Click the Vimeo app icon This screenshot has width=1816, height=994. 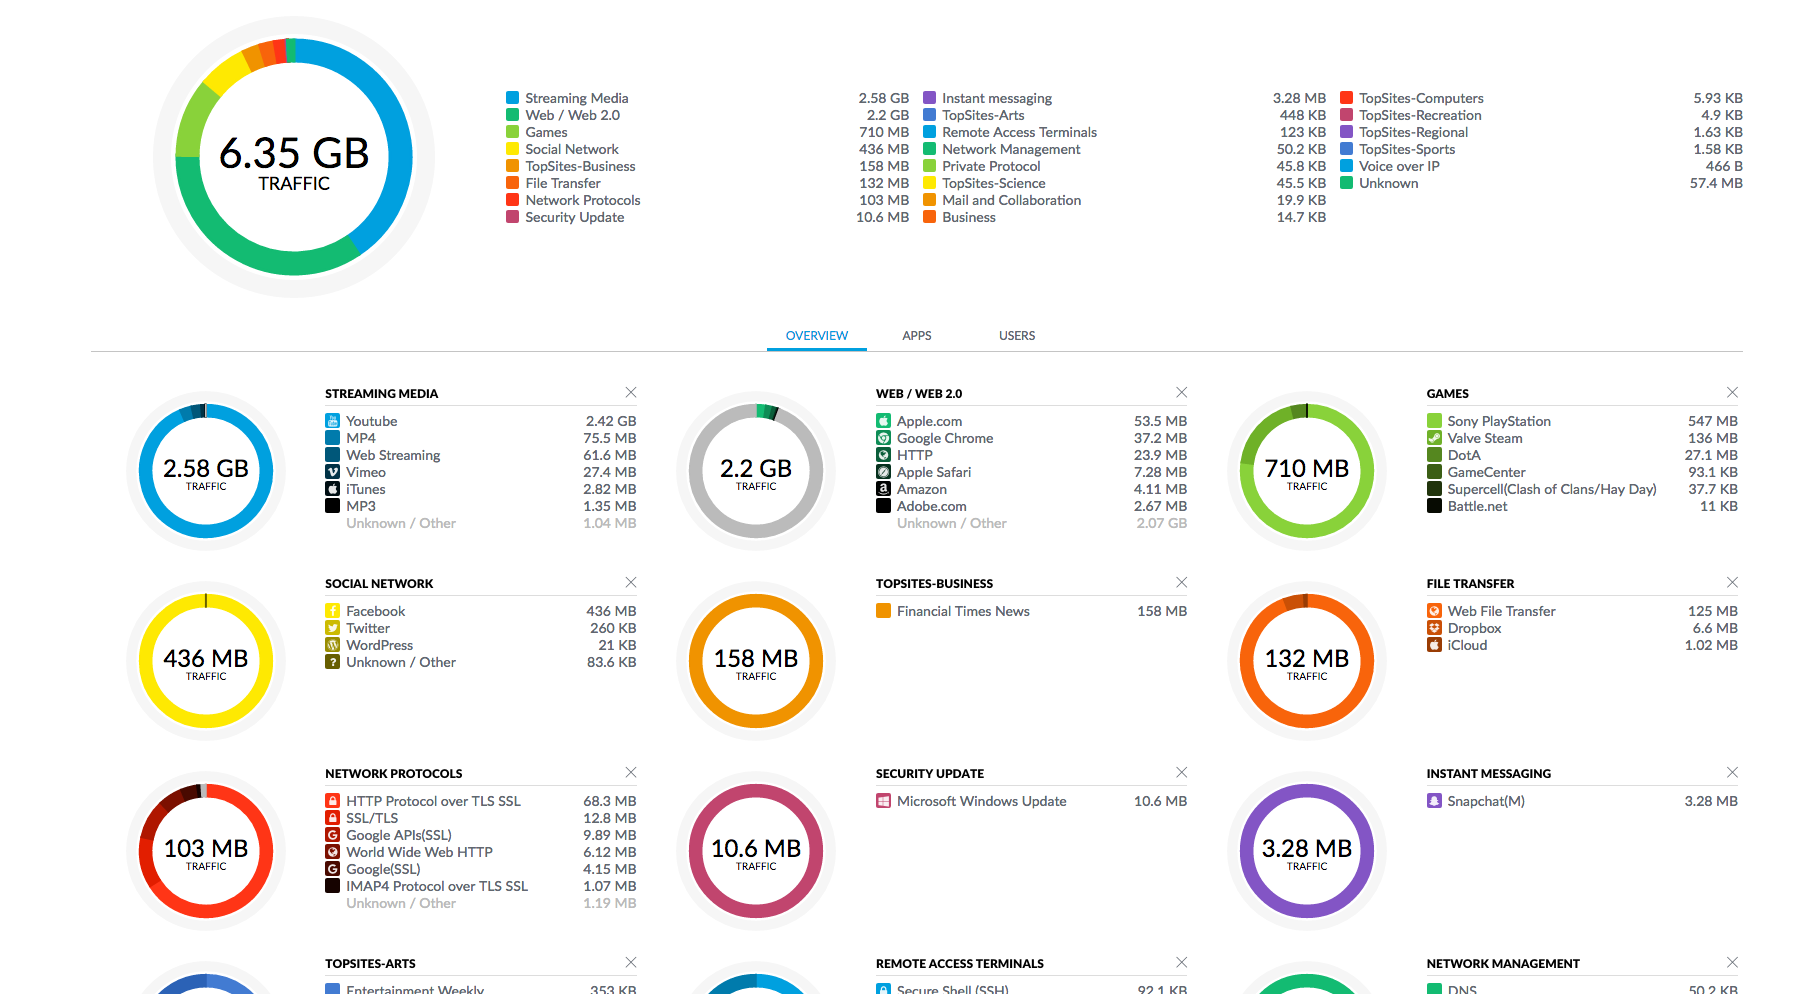click(x=332, y=472)
